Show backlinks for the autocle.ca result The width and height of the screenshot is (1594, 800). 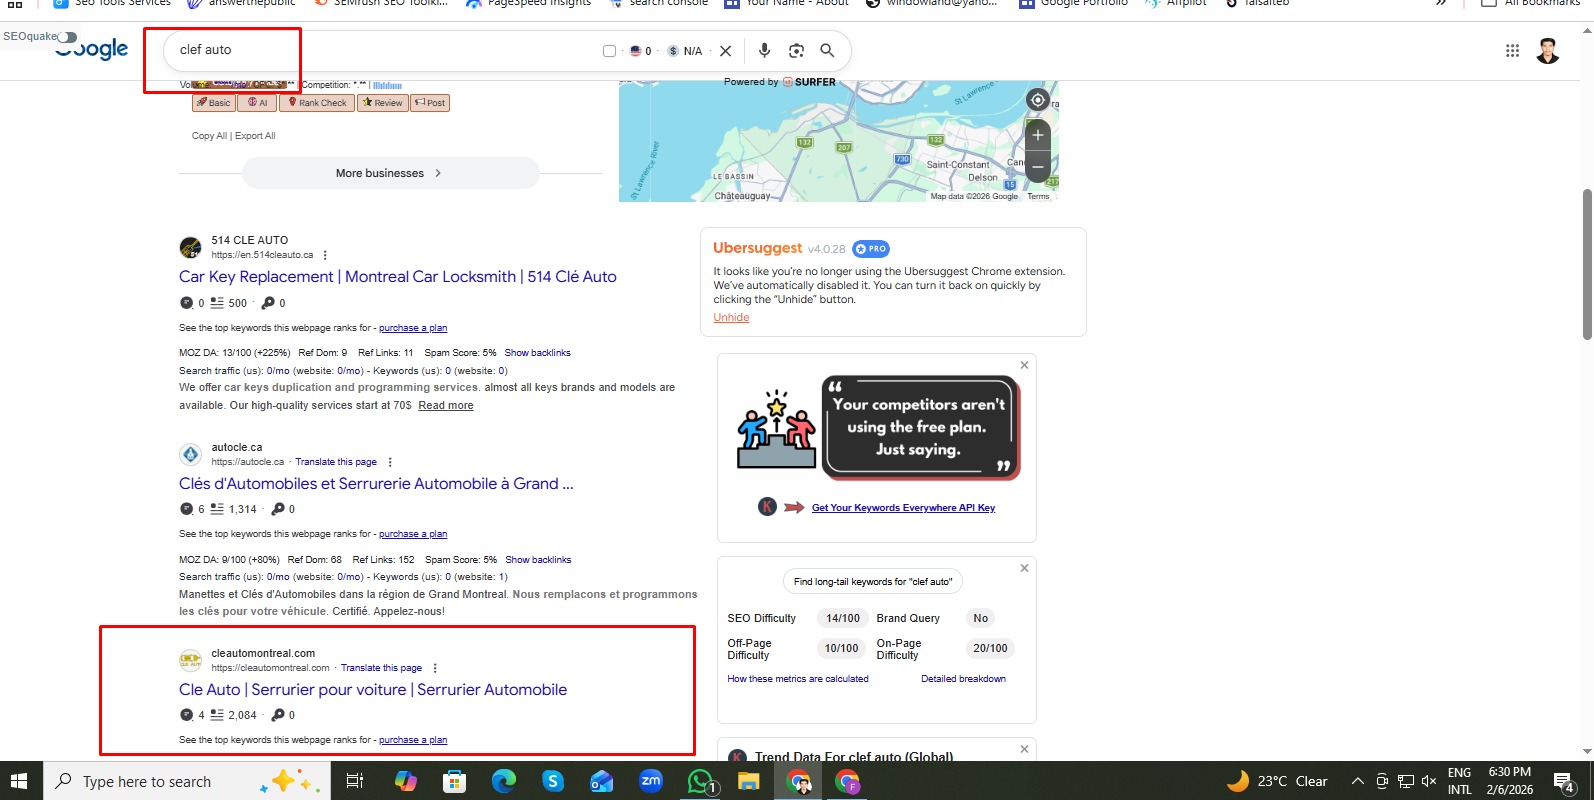pos(538,560)
